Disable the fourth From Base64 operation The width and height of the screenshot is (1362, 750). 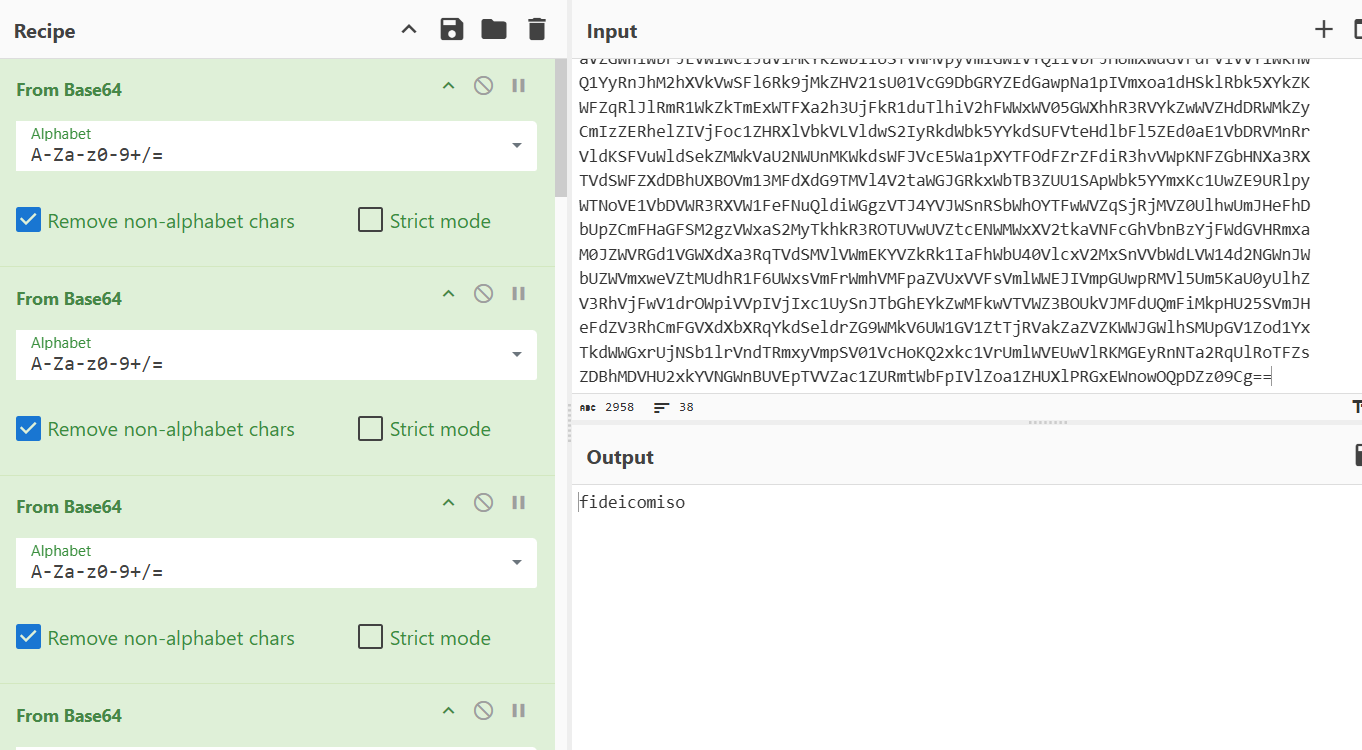pos(483,711)
